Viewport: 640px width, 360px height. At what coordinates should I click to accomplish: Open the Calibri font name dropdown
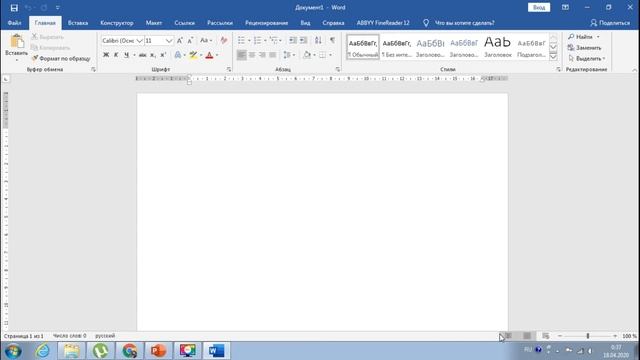pos(140,41)
